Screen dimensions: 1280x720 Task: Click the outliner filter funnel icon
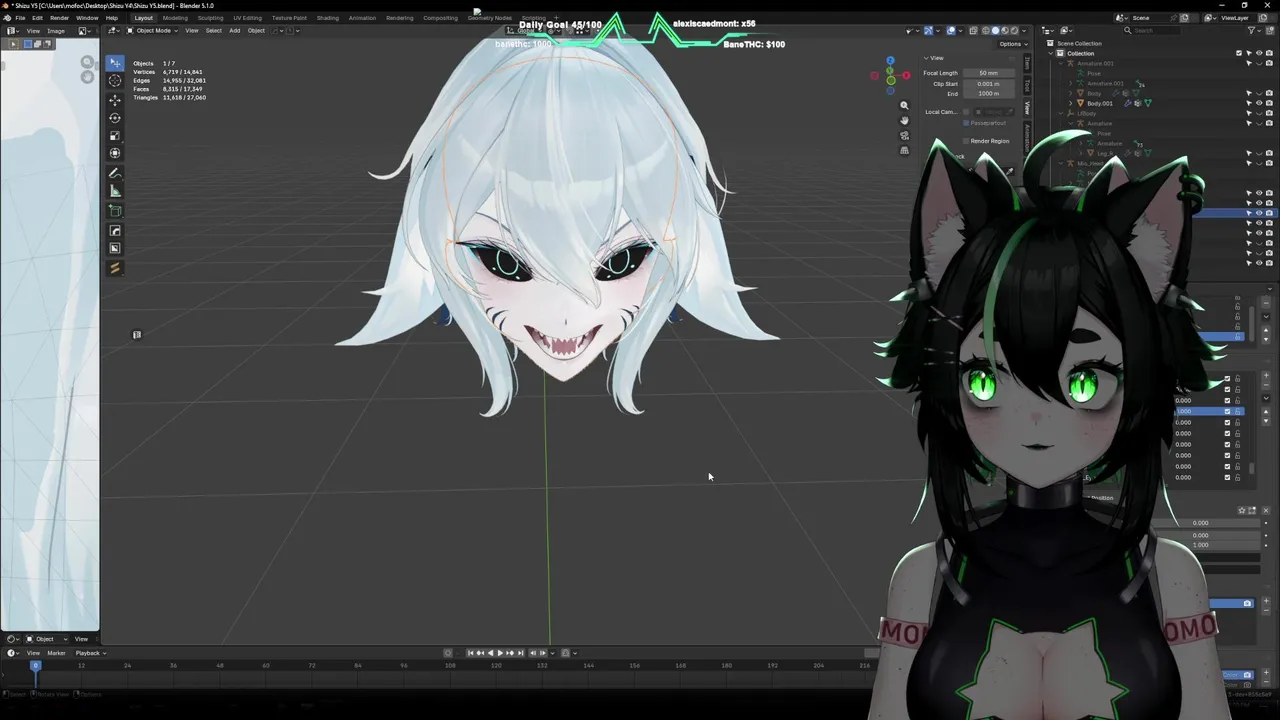[1253, 30]
